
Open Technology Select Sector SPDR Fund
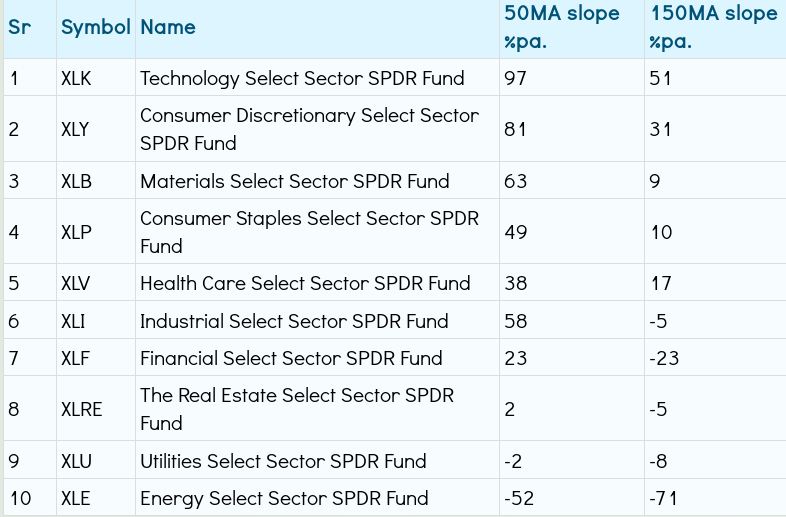[x=302, y=78]
